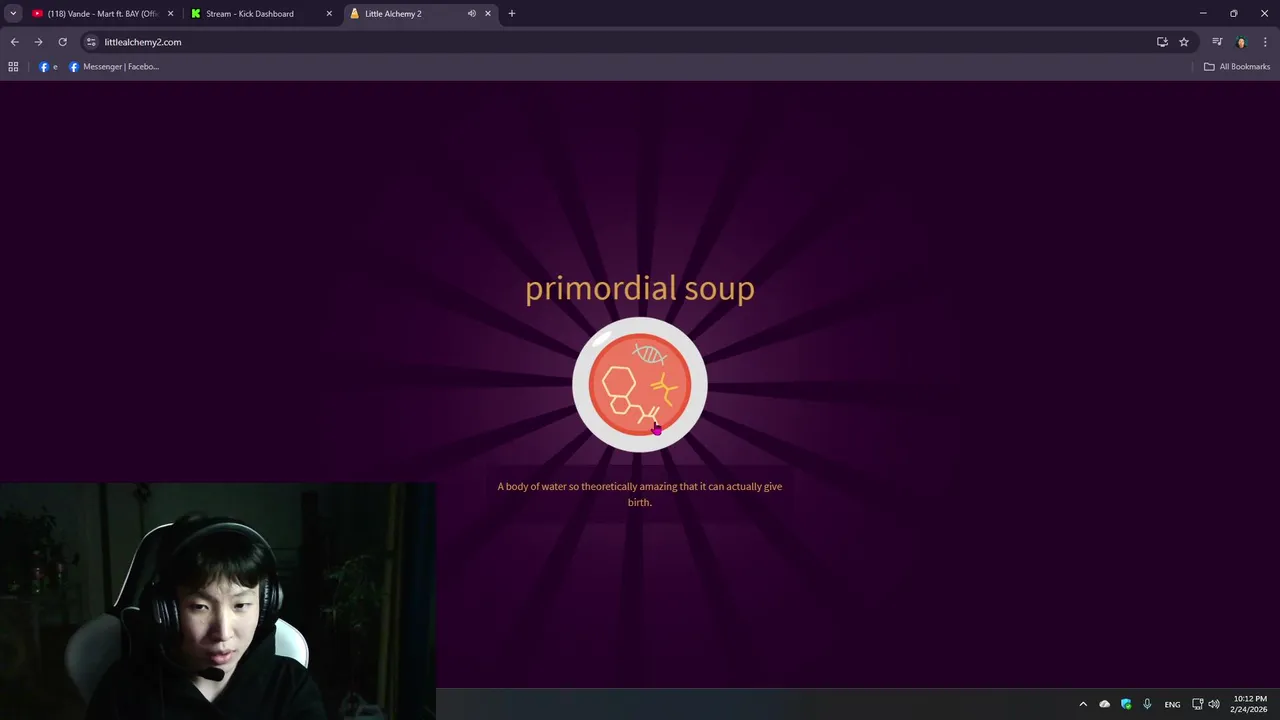The width and height of the screenshot is (1280, 720).
Task: Open the Chrome three-dot menu
Action: (1265, 42)
